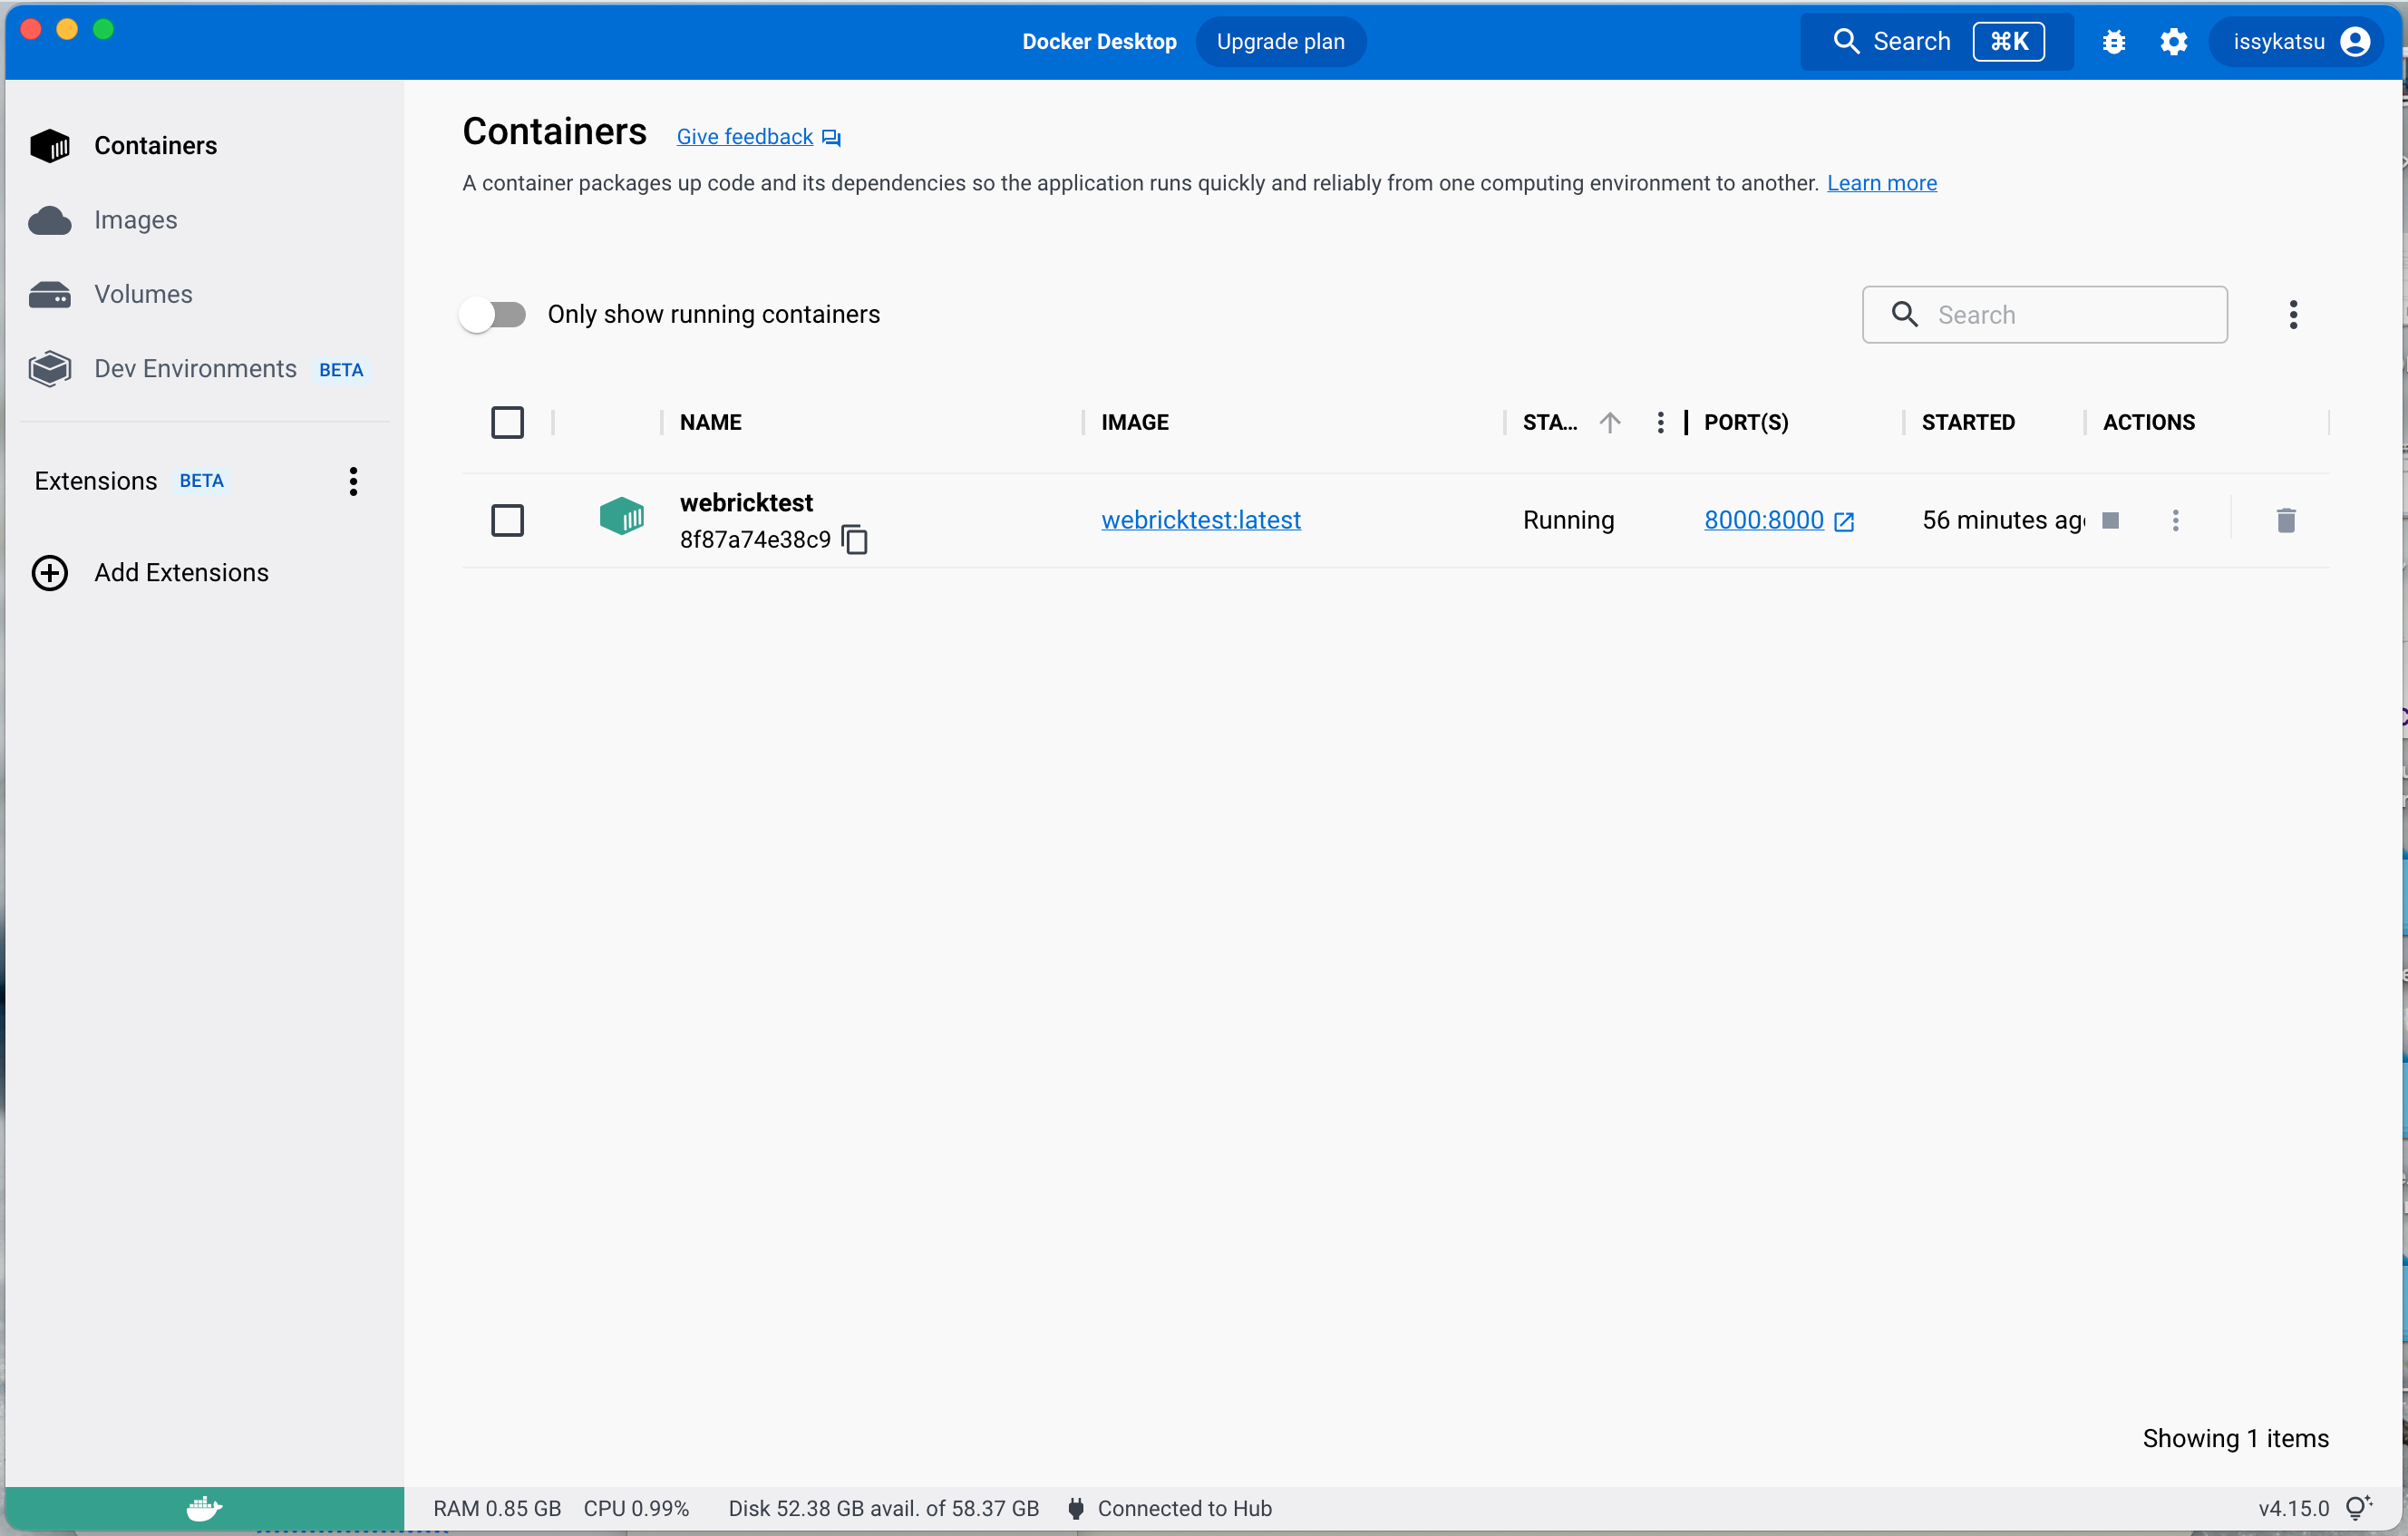Open the table options menu beside search
This screenshot has height=1536, width=2408.
tap(2293, 315)
